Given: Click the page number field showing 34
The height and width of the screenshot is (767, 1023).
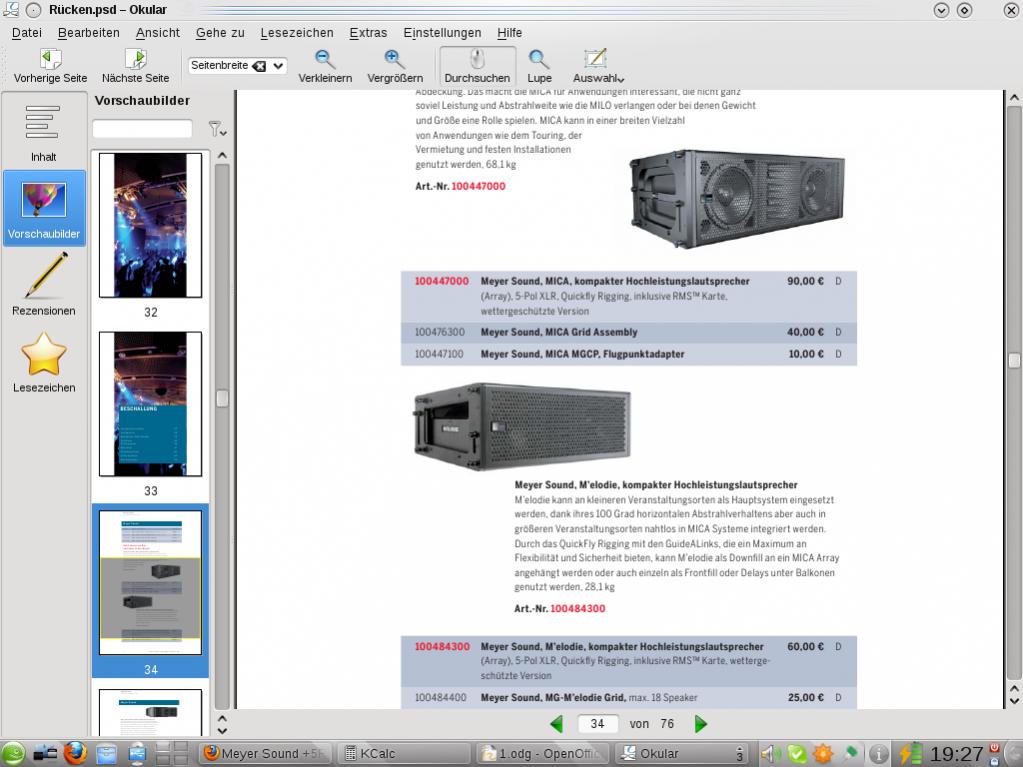Looking at the screenshot, I should [x=598, y=724].
